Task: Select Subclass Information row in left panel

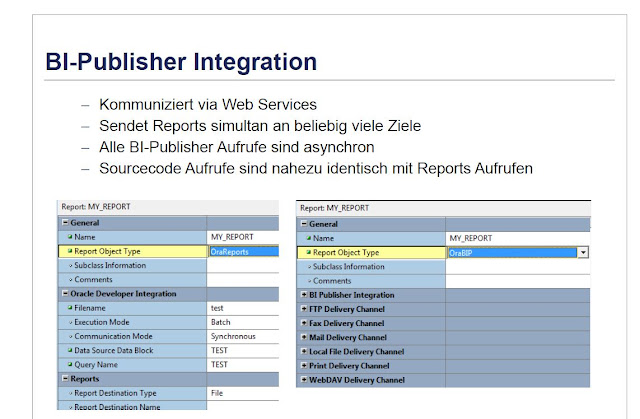Action: pos(169,266)
